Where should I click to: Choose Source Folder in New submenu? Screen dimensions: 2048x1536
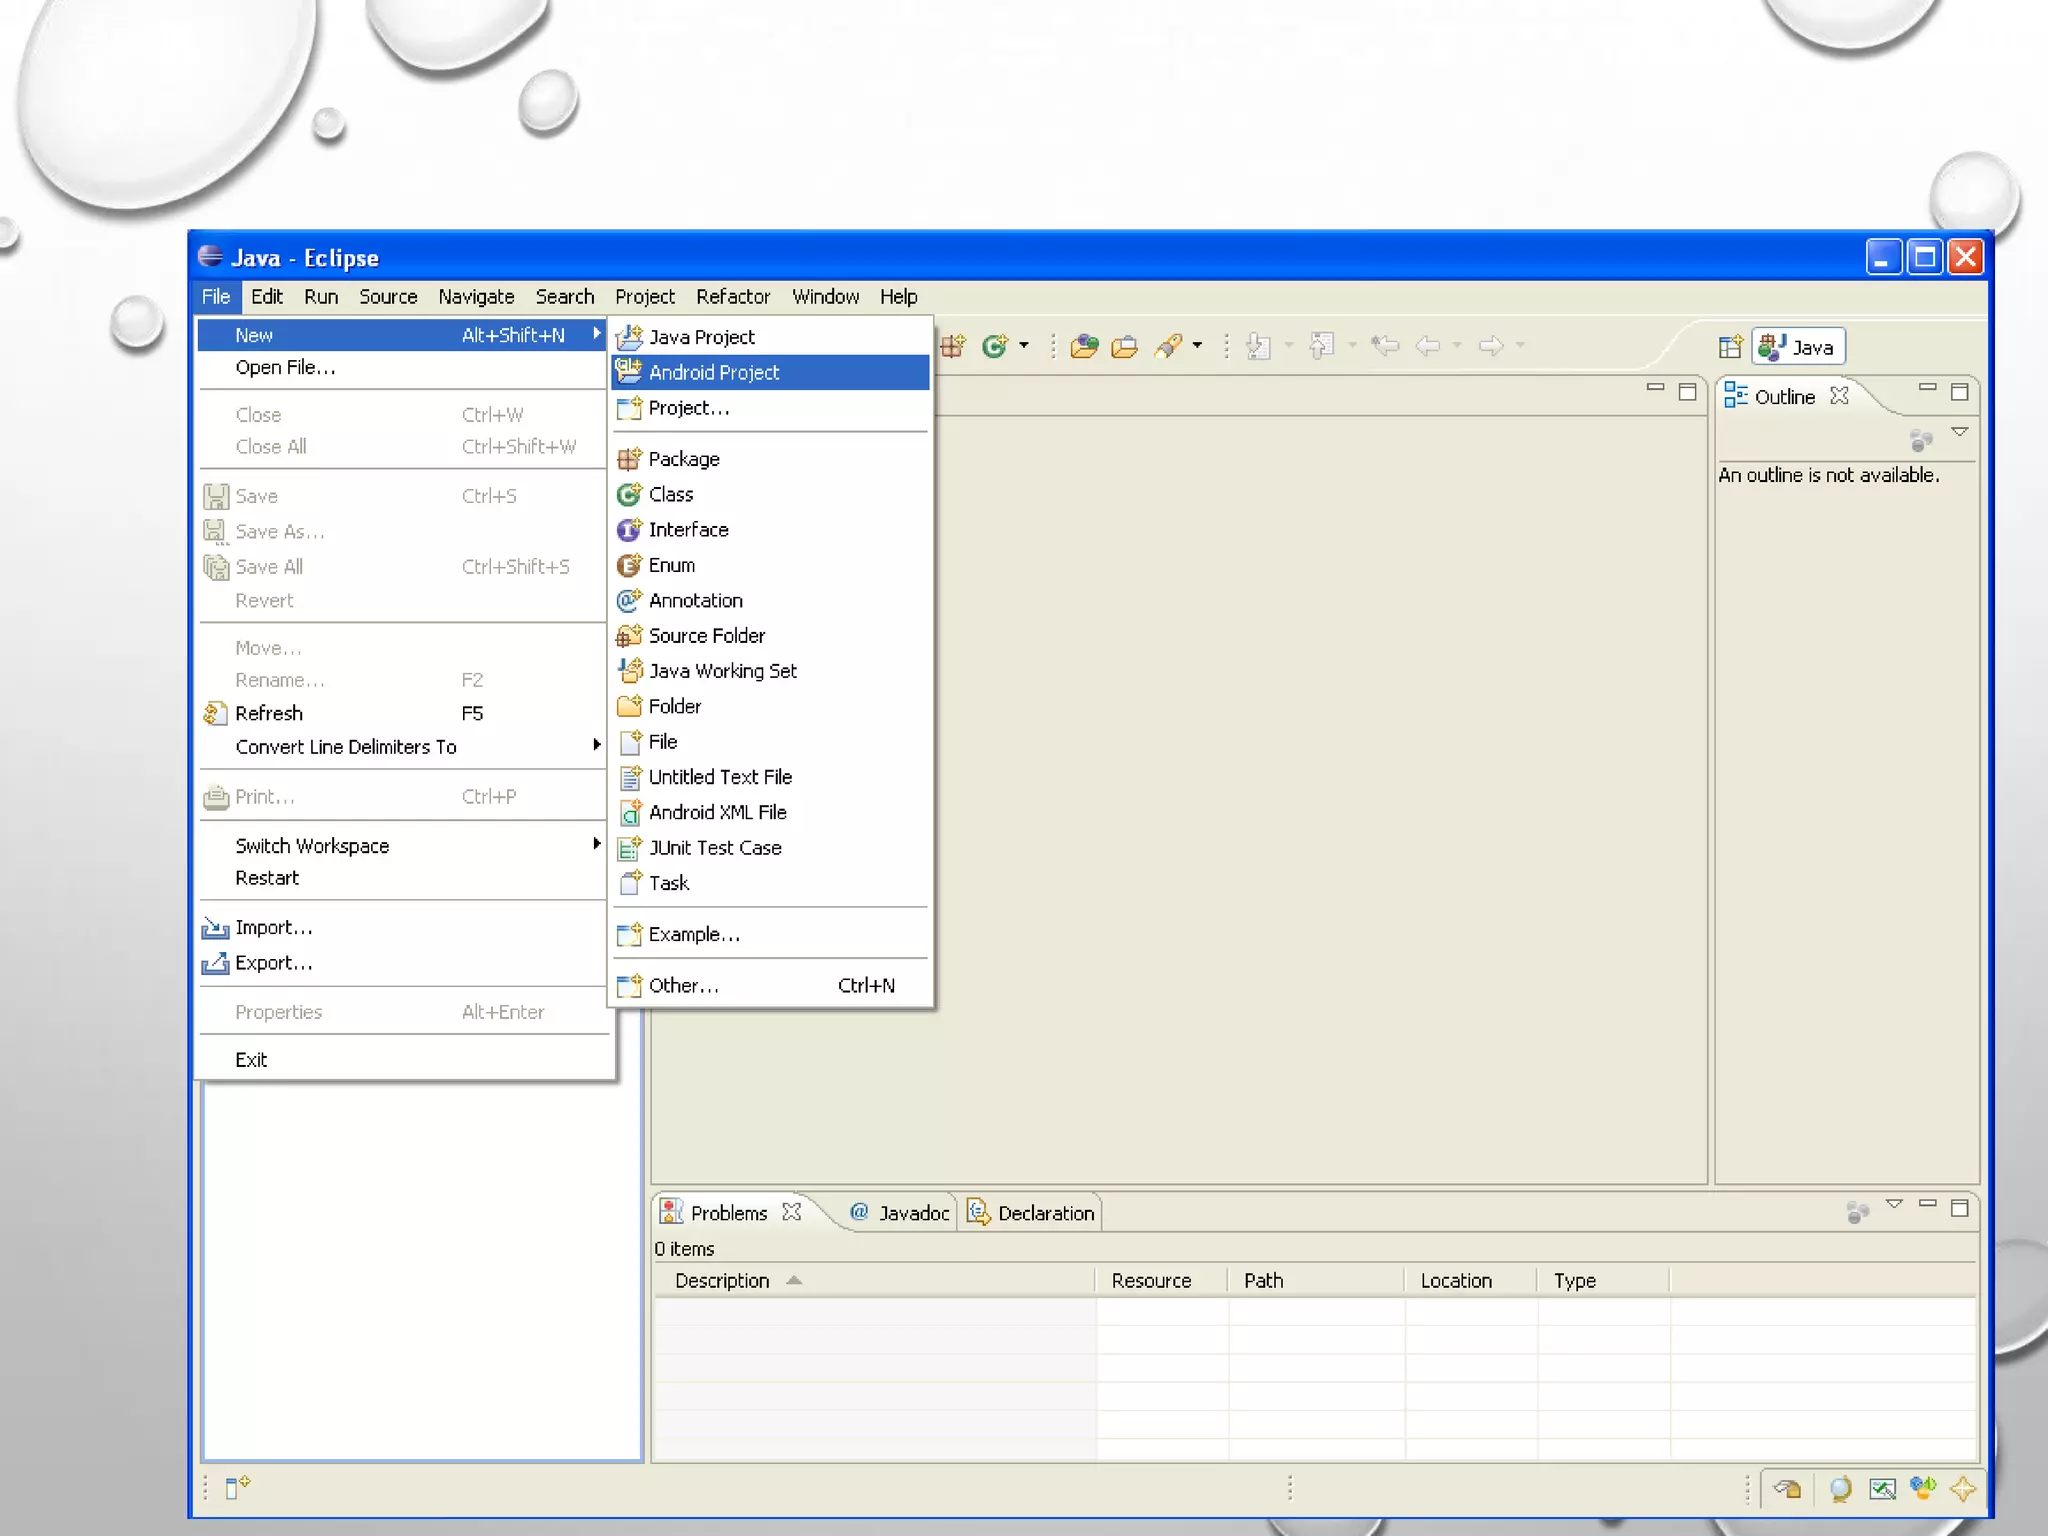pos(770,636)
